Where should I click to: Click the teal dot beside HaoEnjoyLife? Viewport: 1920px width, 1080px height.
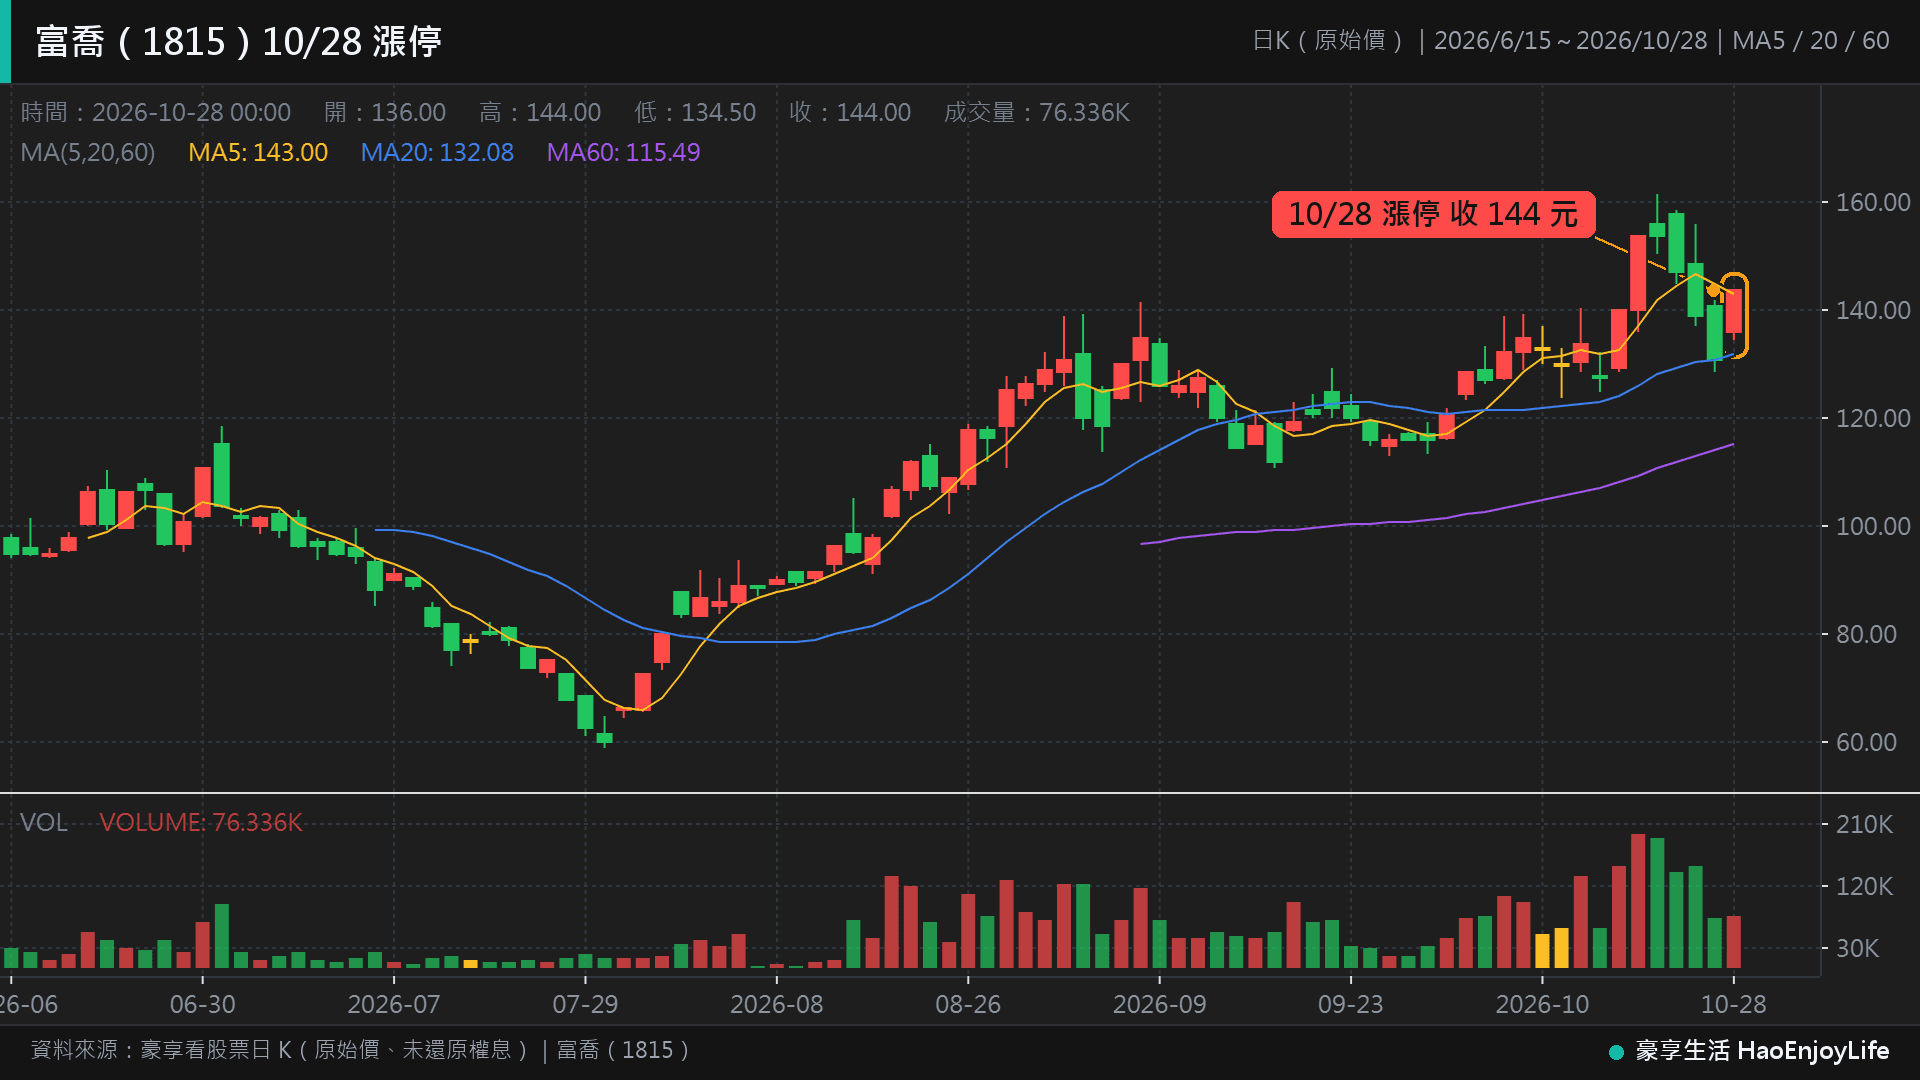[1616, 1052]
